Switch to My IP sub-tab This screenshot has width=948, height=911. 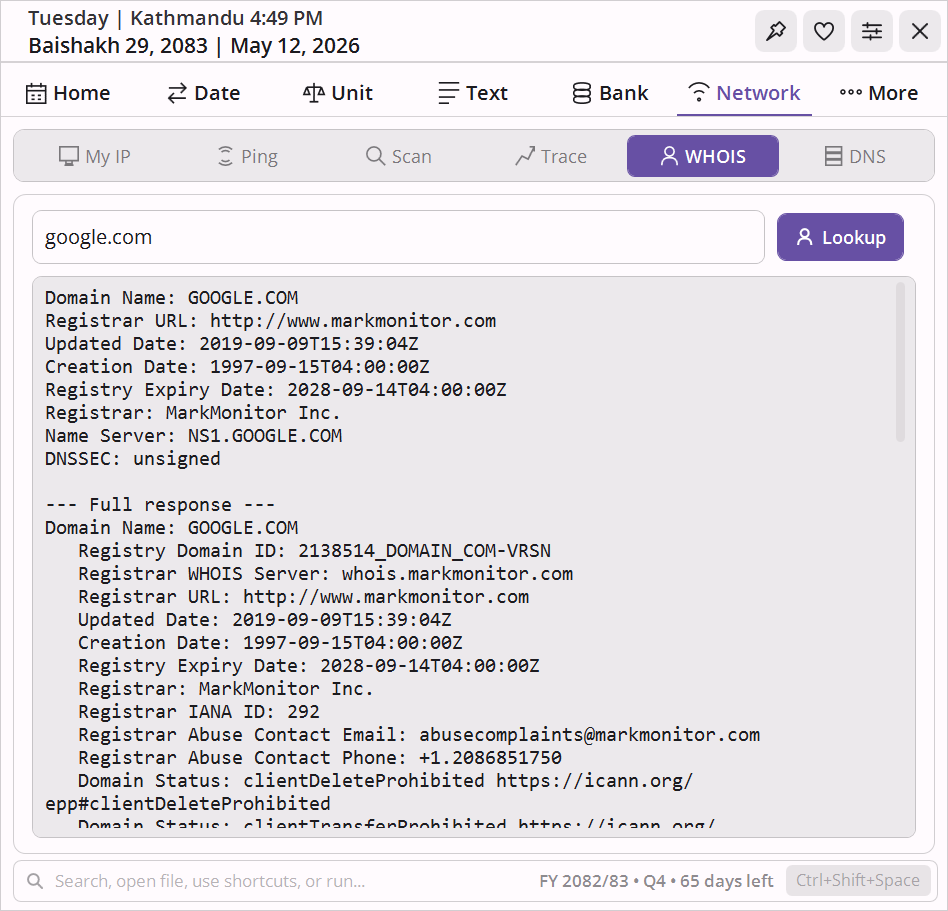tap(95, 157)
